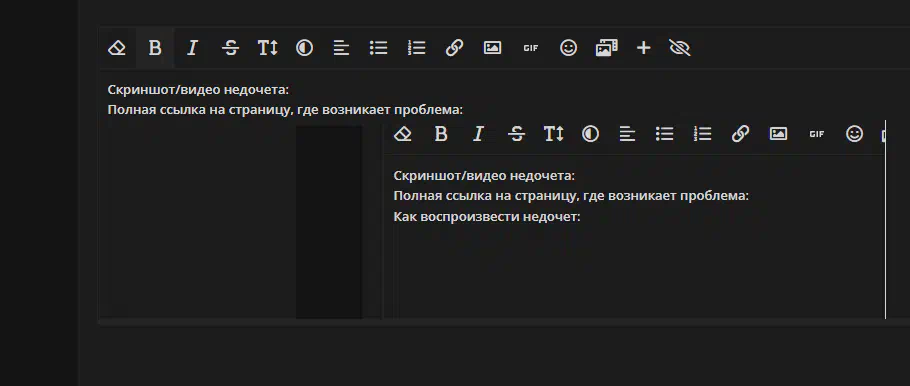Open GIF picker in top toolbar

[x=530, y=48]
